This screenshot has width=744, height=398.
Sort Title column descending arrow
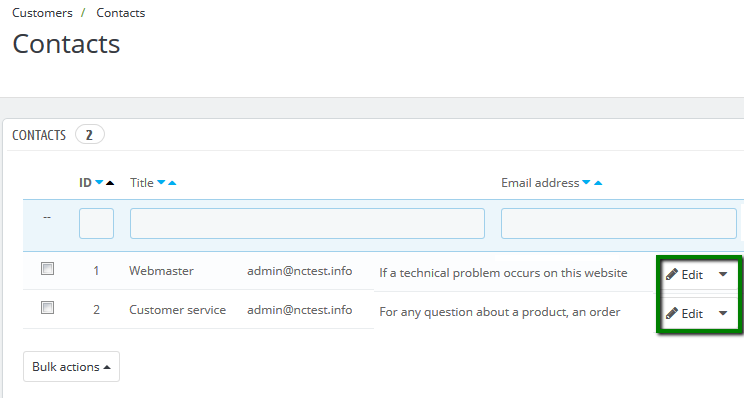pyautogui.click(x=161, y=183)
